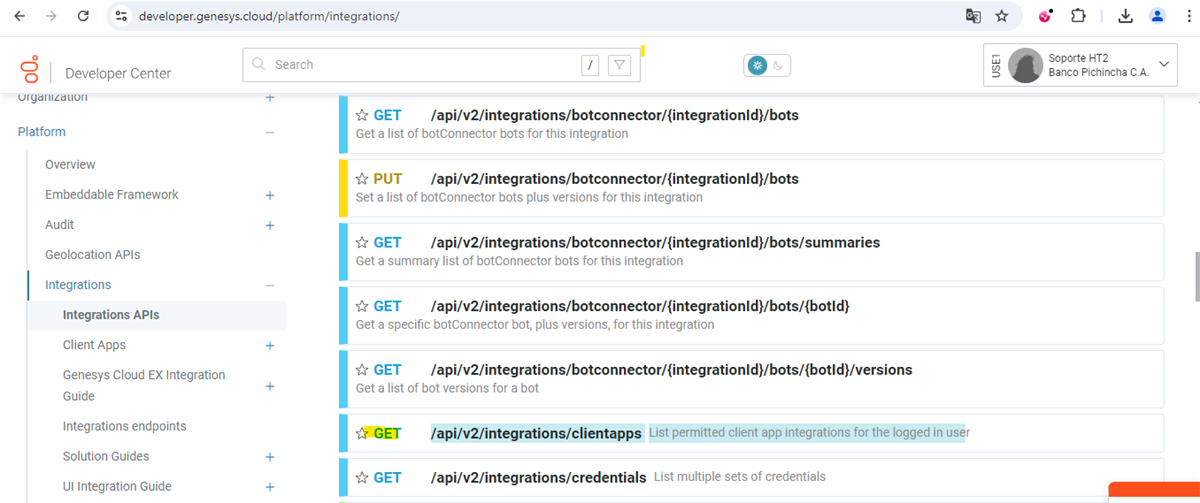Viewport: 1200px width, 503px height.
Task: Star the bots/{botId}/versions endpoint
Action: [363, 370]
